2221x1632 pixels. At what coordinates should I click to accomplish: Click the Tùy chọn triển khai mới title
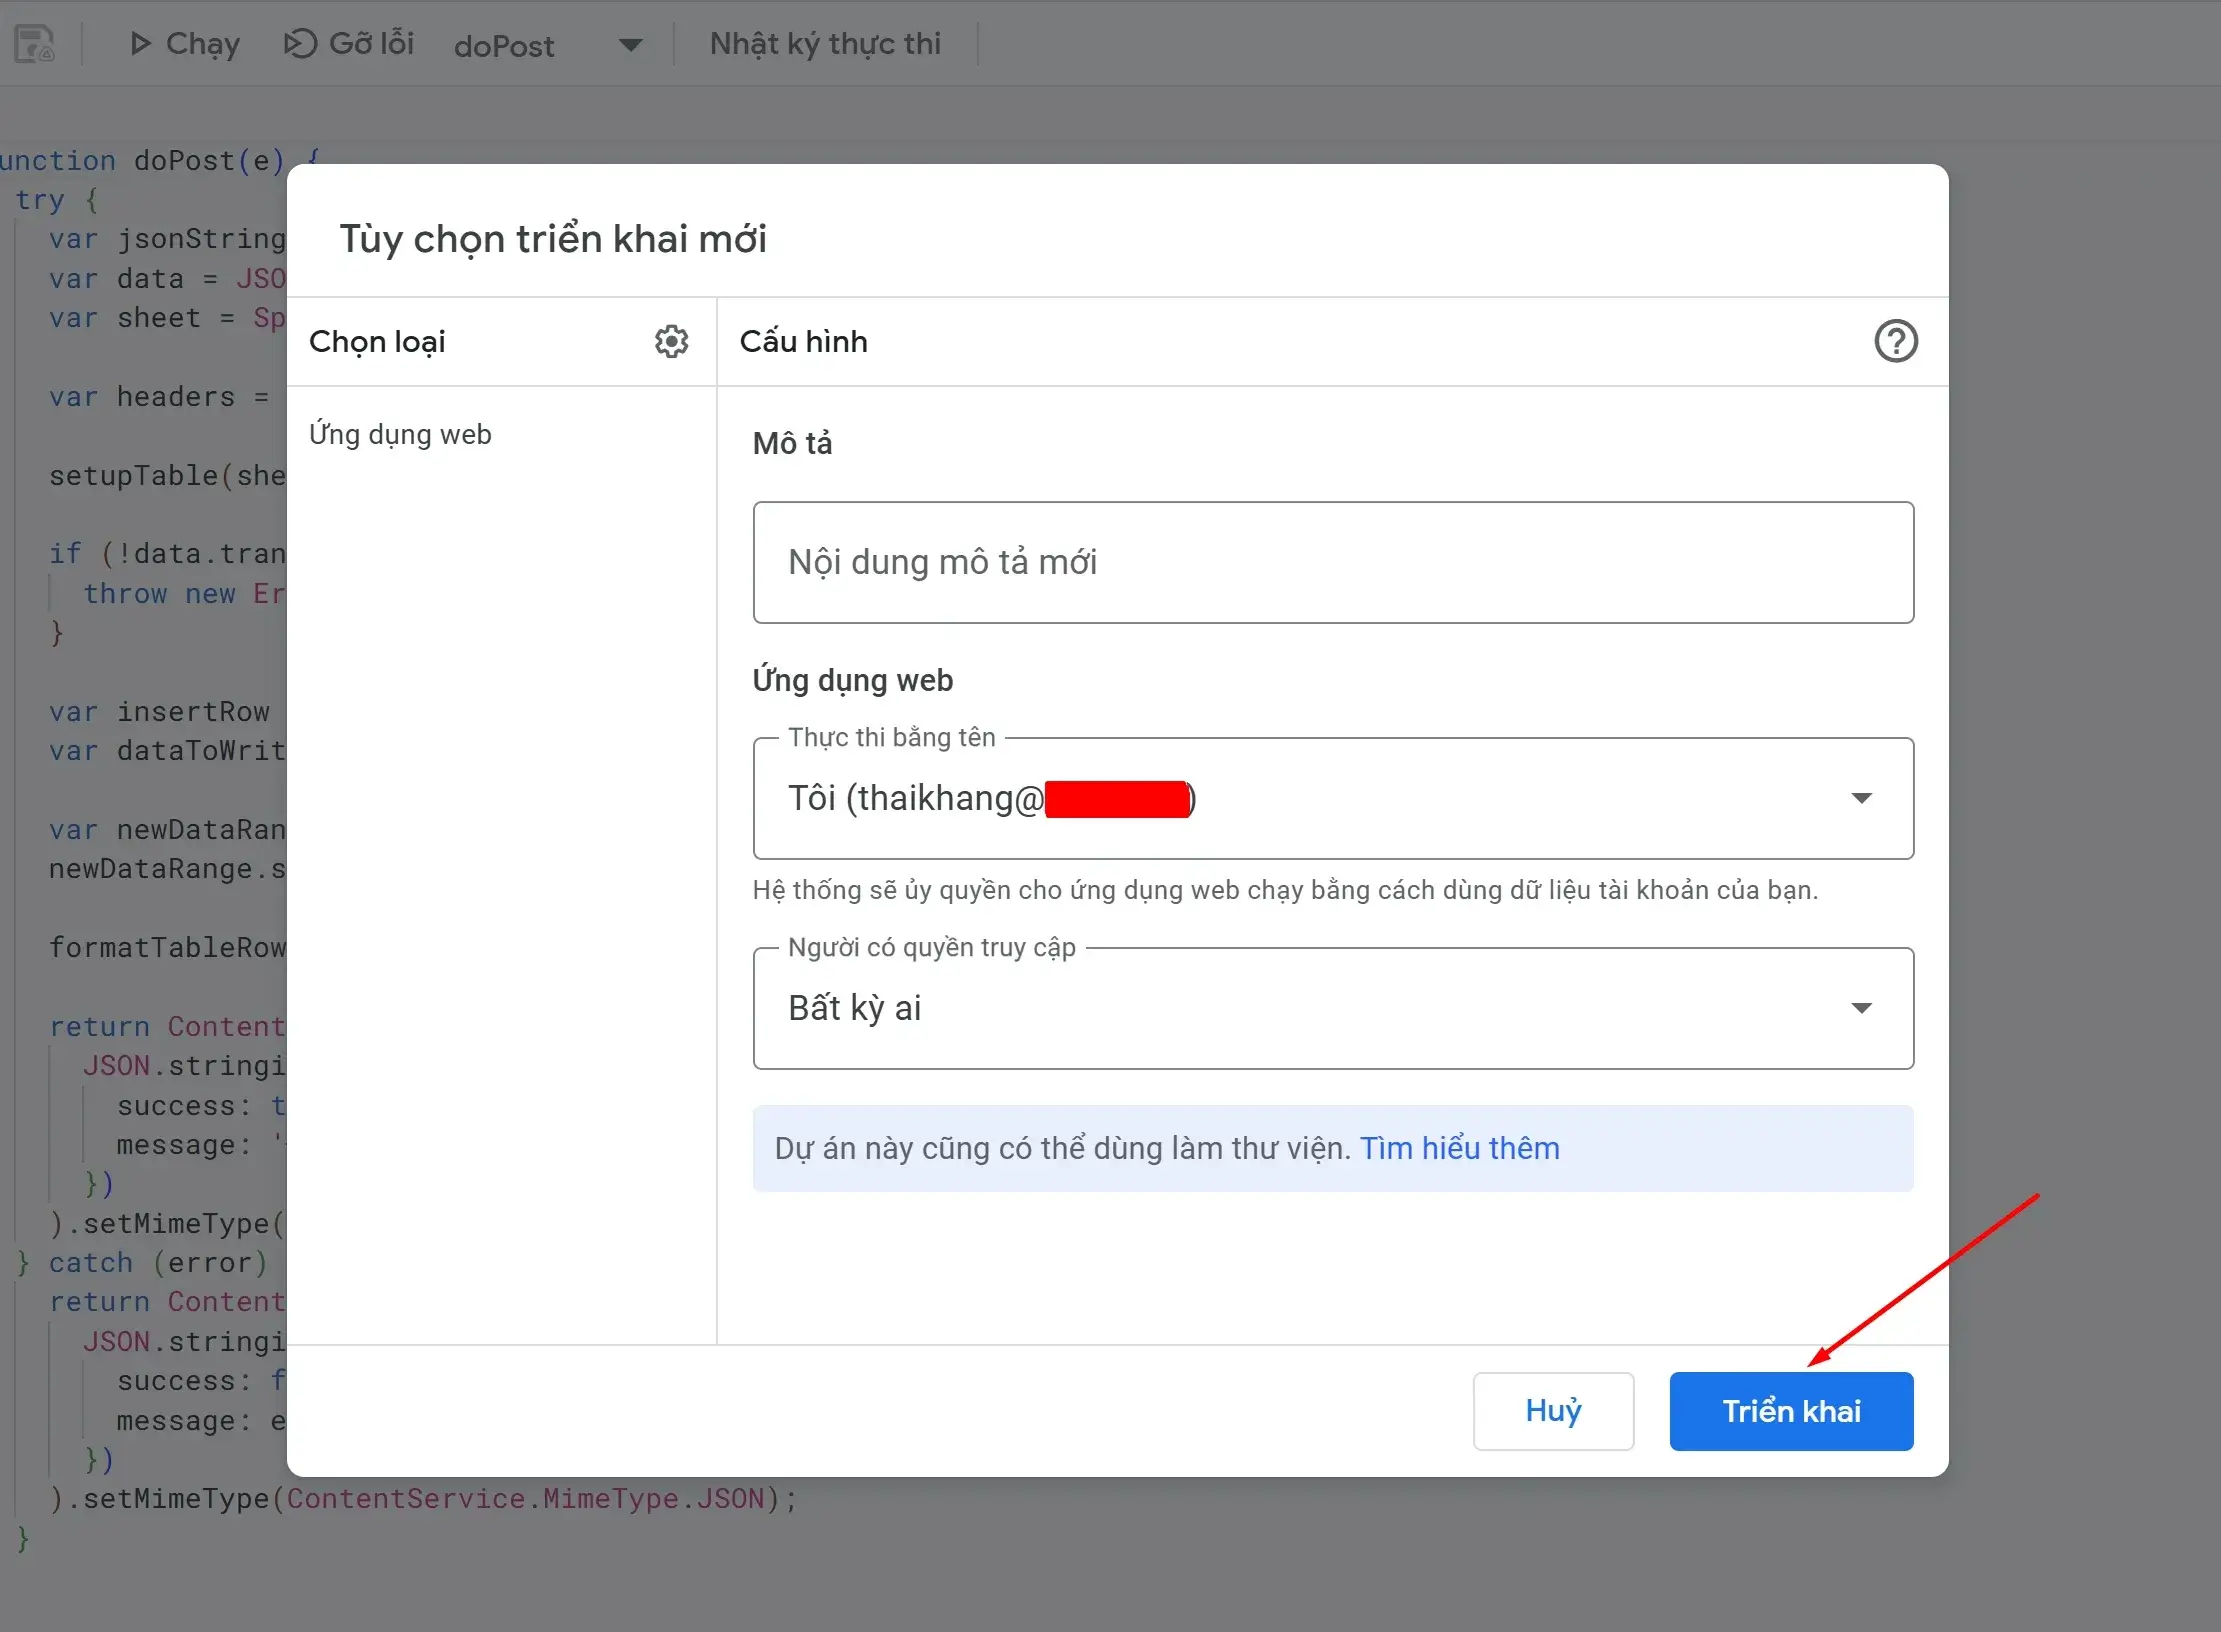[553, 239]
